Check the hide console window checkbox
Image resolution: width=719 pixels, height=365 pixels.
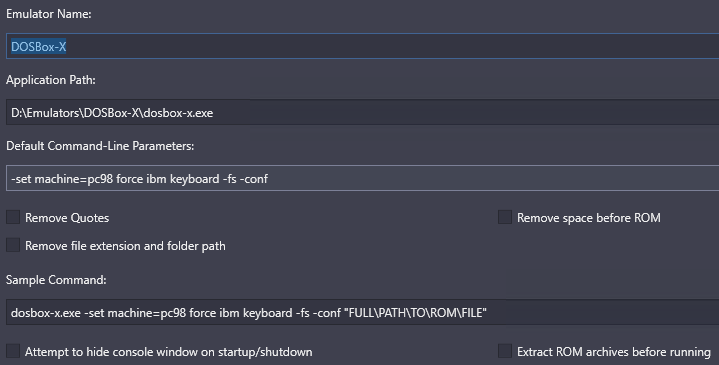13,351
